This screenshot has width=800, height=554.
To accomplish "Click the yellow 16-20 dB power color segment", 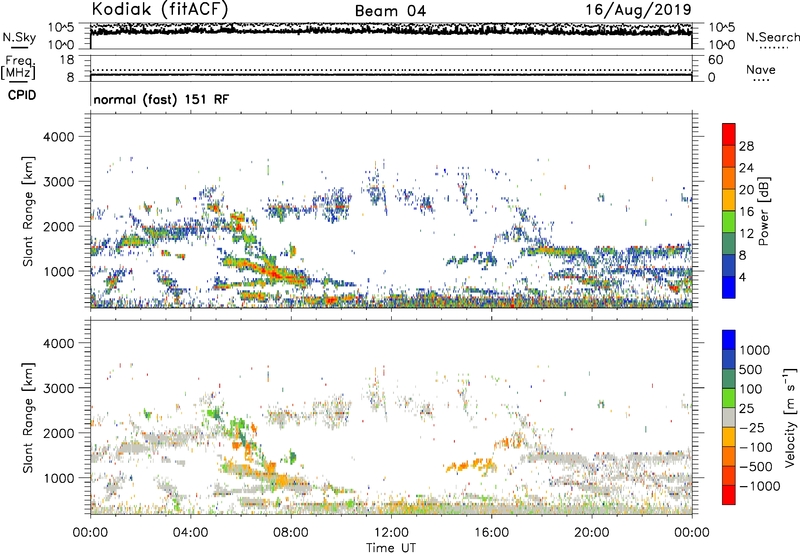I will (x=729, y=200).
